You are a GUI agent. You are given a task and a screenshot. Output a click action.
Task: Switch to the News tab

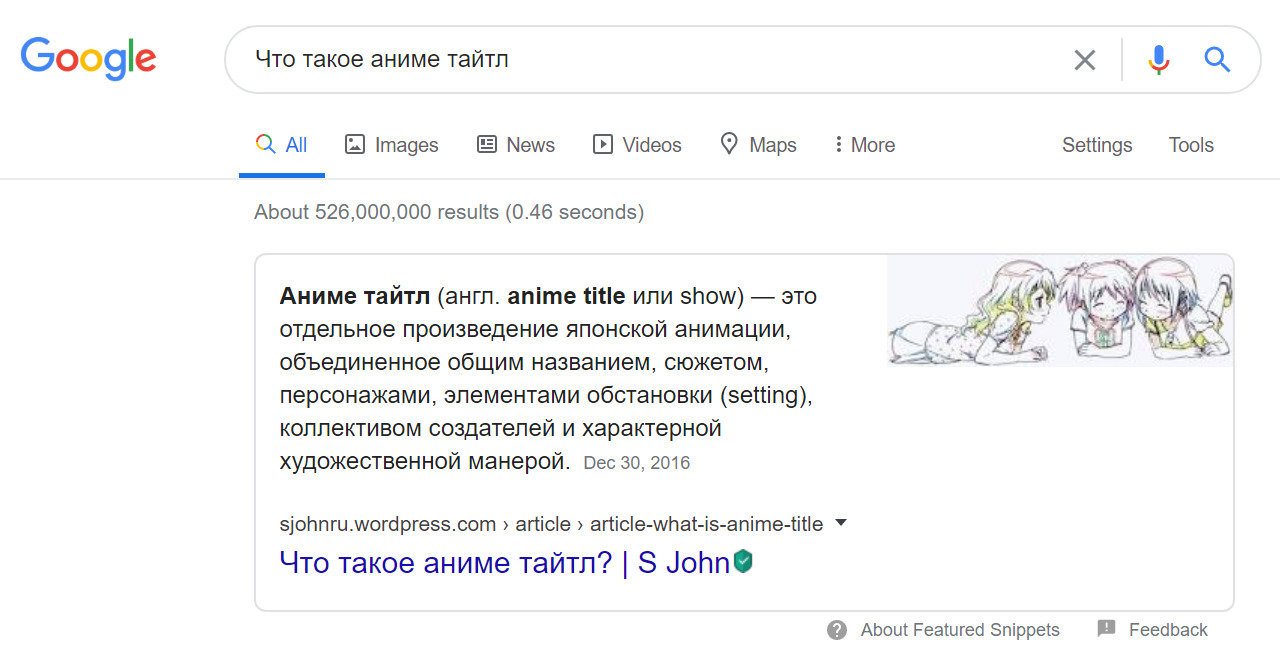click(x=516, y=145)
